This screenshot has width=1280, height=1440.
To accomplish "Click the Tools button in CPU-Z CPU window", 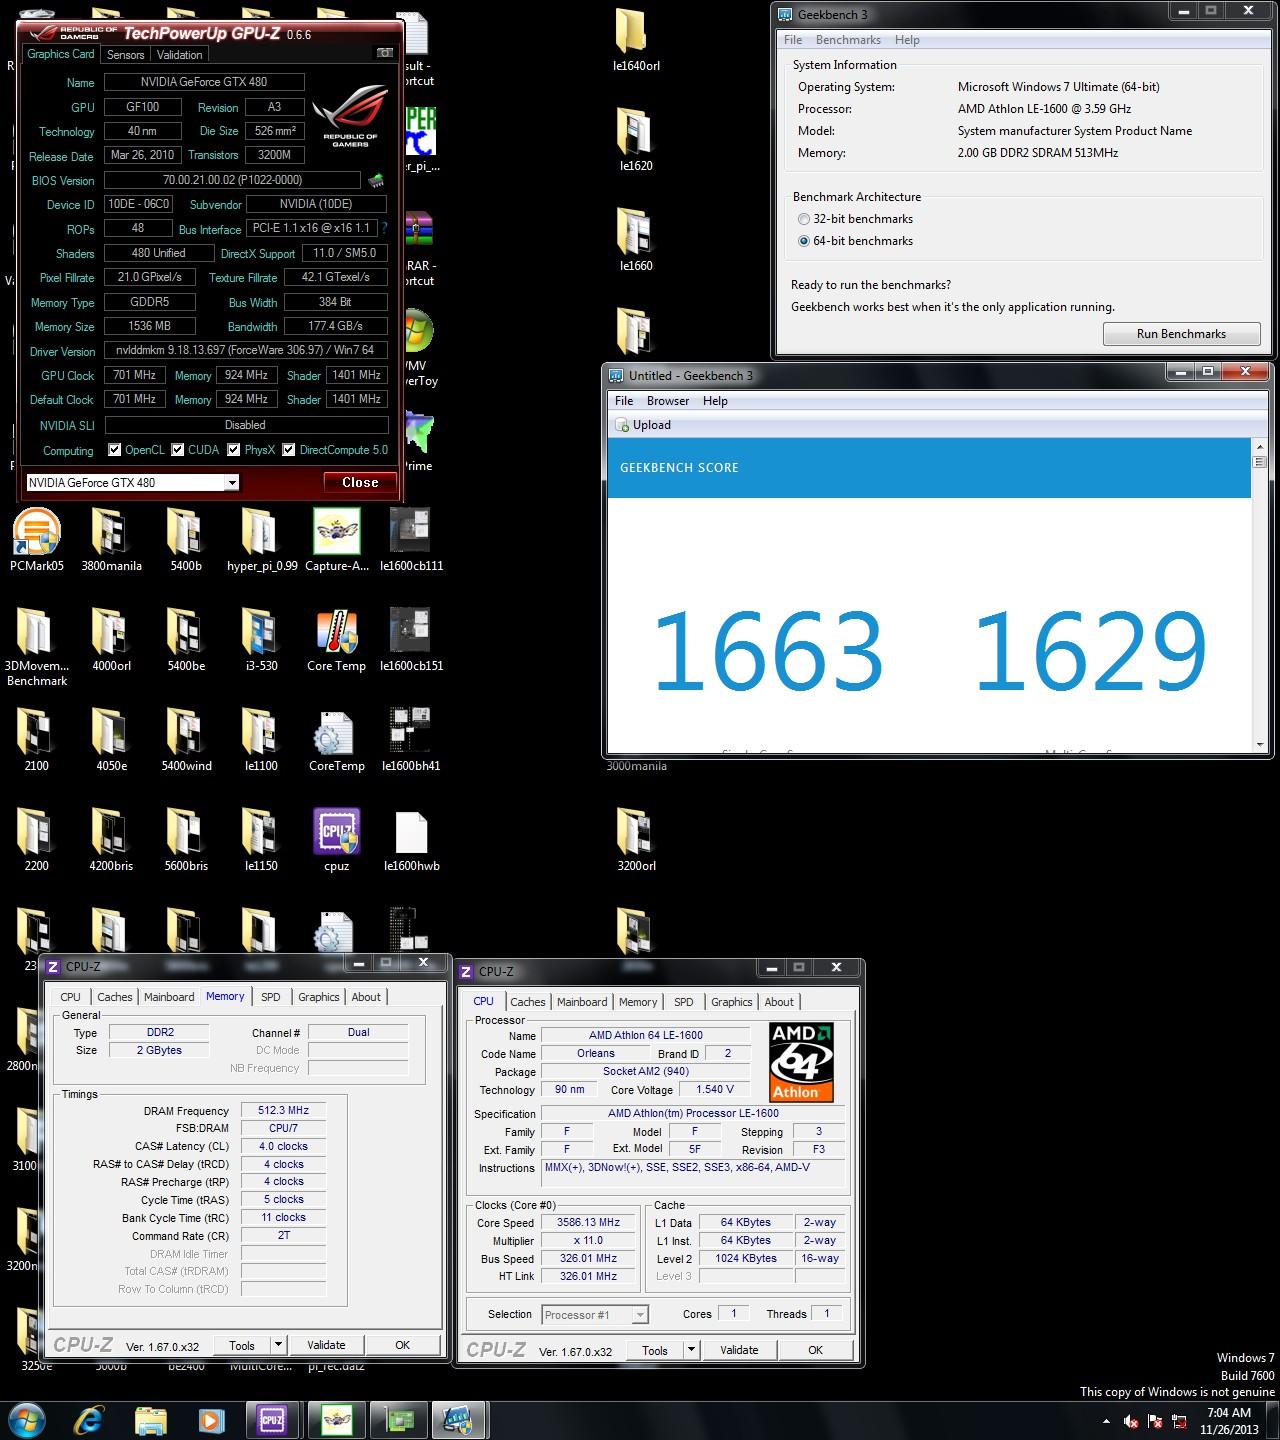I will [655, 1350].
